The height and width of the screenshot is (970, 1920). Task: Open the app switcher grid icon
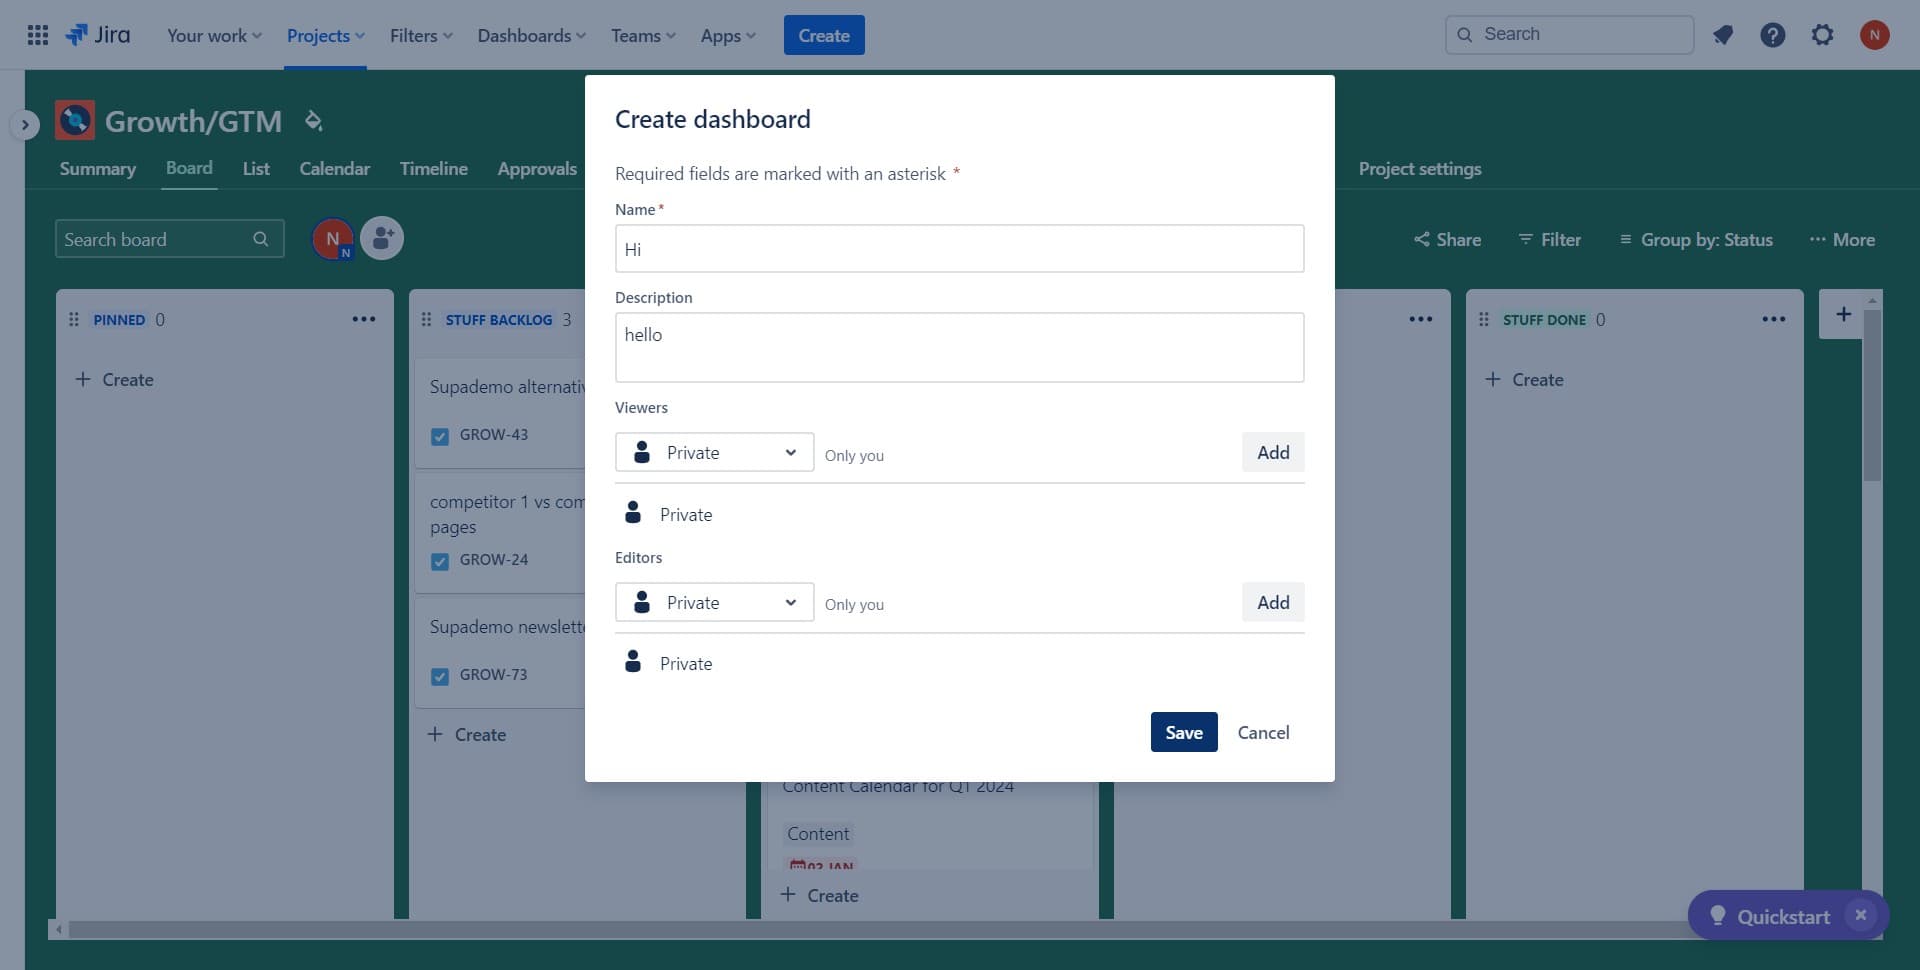[x=38, y=35]
